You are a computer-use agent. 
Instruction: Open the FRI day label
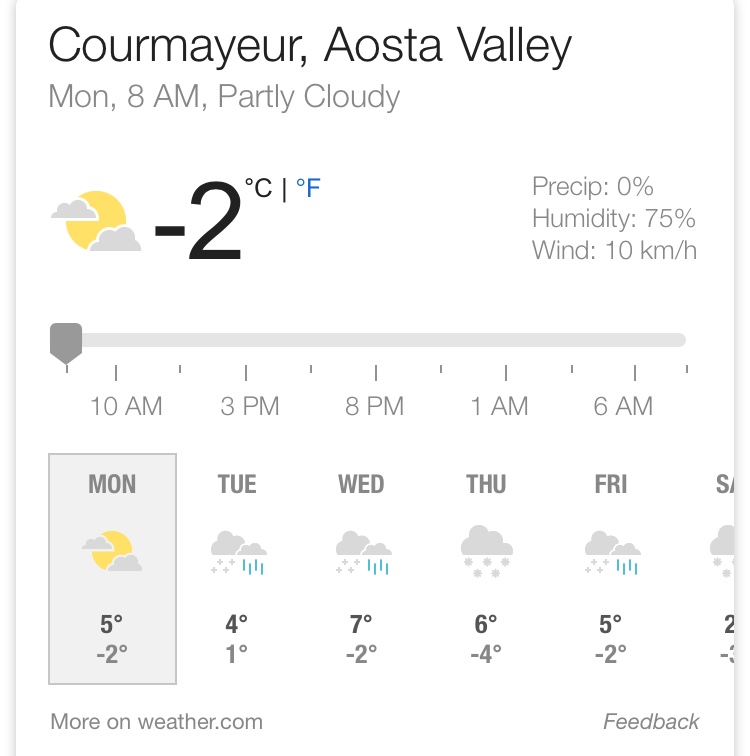click(x=611, y=485)
